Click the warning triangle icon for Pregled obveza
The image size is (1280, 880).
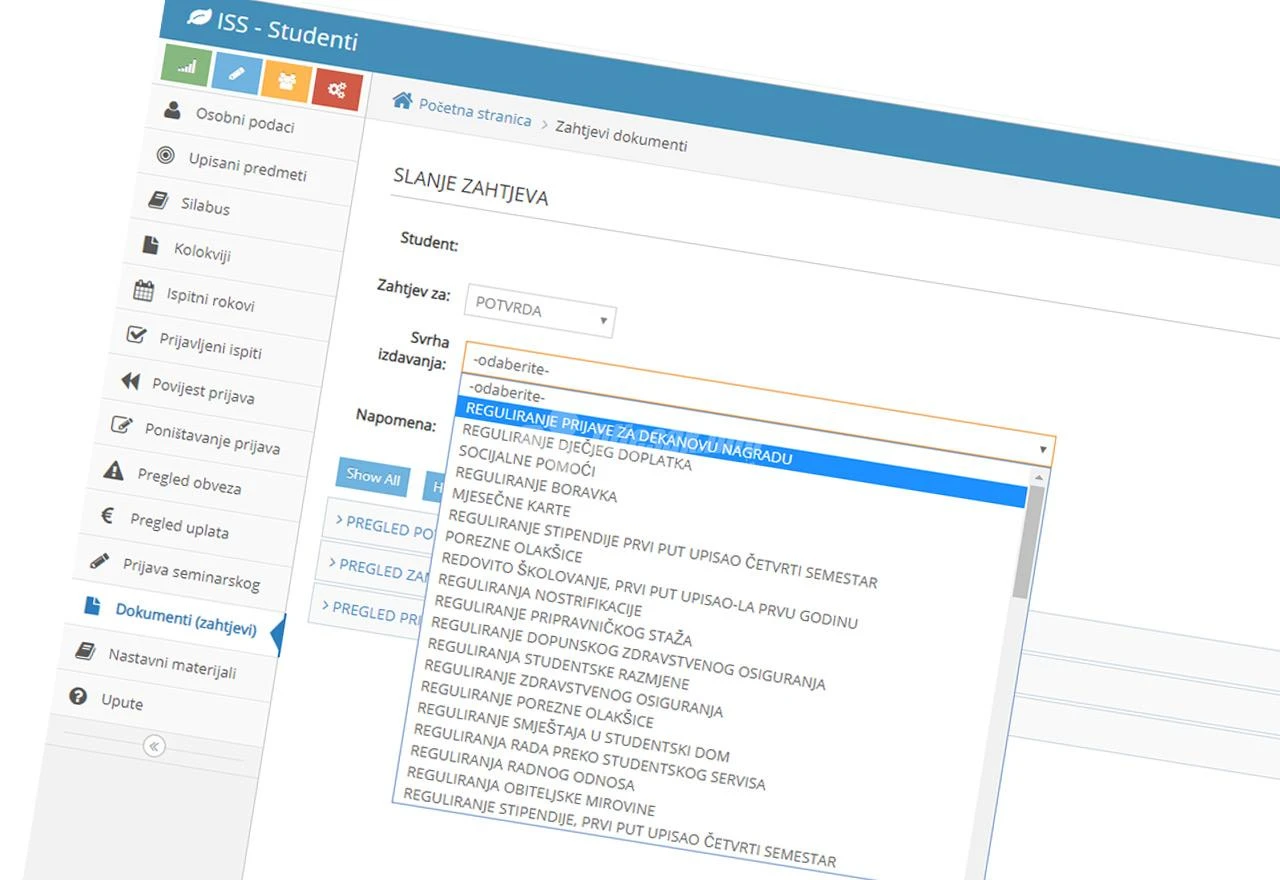[115, 470]
